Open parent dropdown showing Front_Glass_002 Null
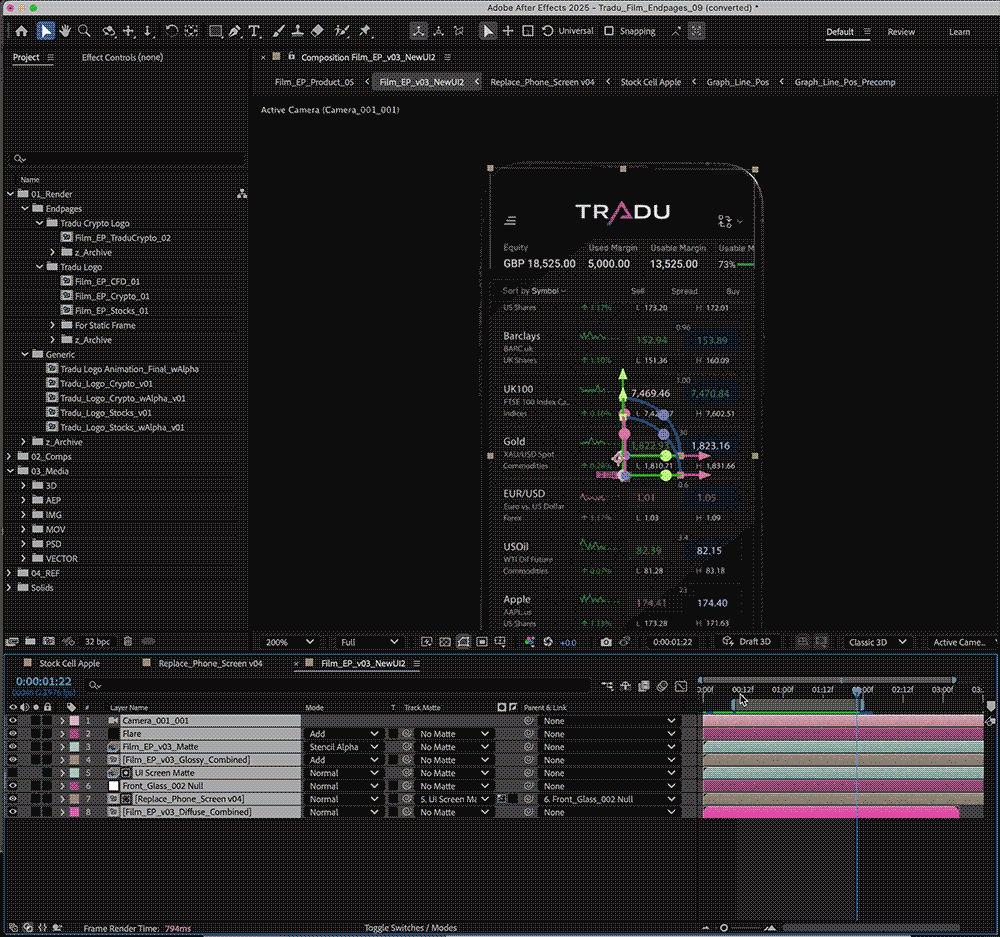Image resolution: width=1000 pixels, height=937 pixels. coord(608,799)
